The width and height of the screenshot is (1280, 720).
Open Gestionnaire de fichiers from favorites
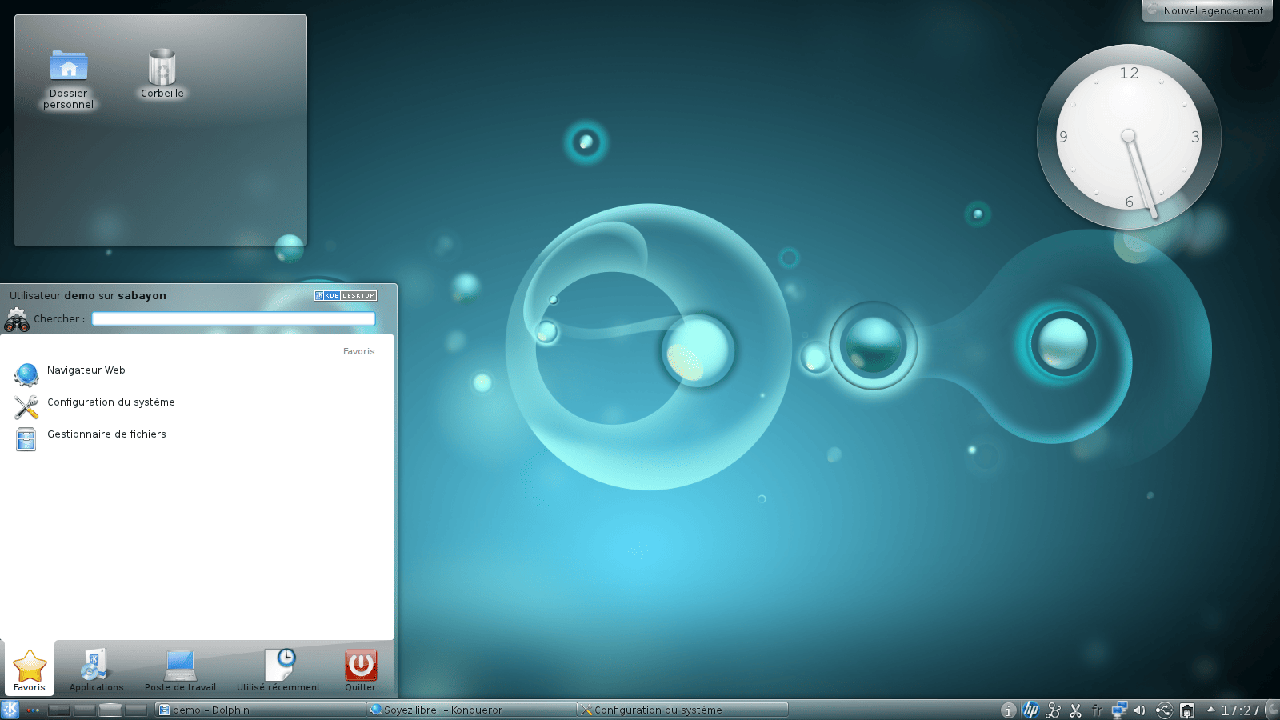106,435
